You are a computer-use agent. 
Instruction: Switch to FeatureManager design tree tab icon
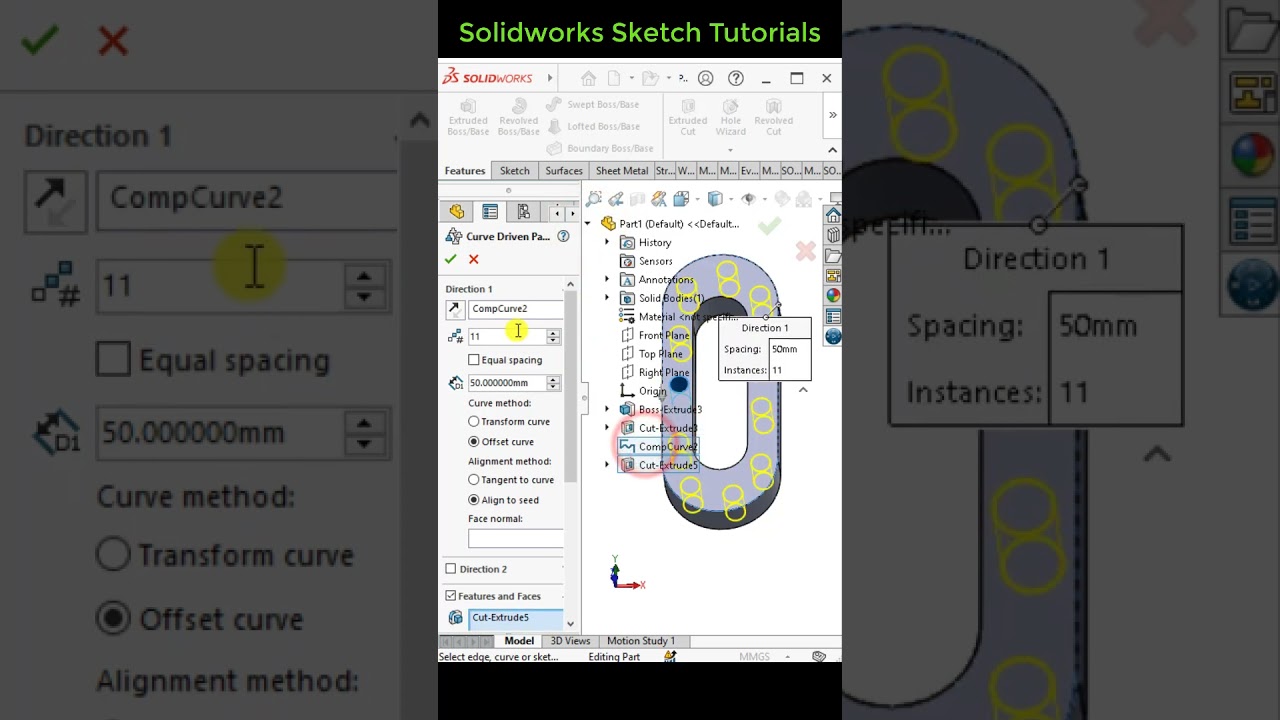coord(457,212)
